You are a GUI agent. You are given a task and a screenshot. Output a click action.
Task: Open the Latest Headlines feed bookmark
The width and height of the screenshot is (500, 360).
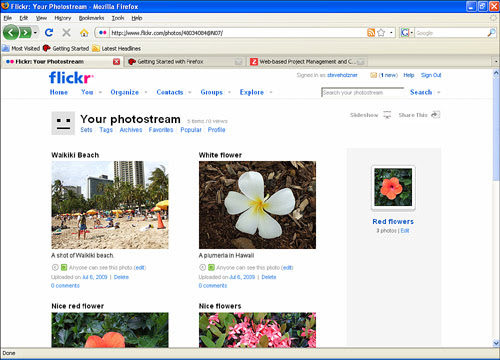point(116,48)
